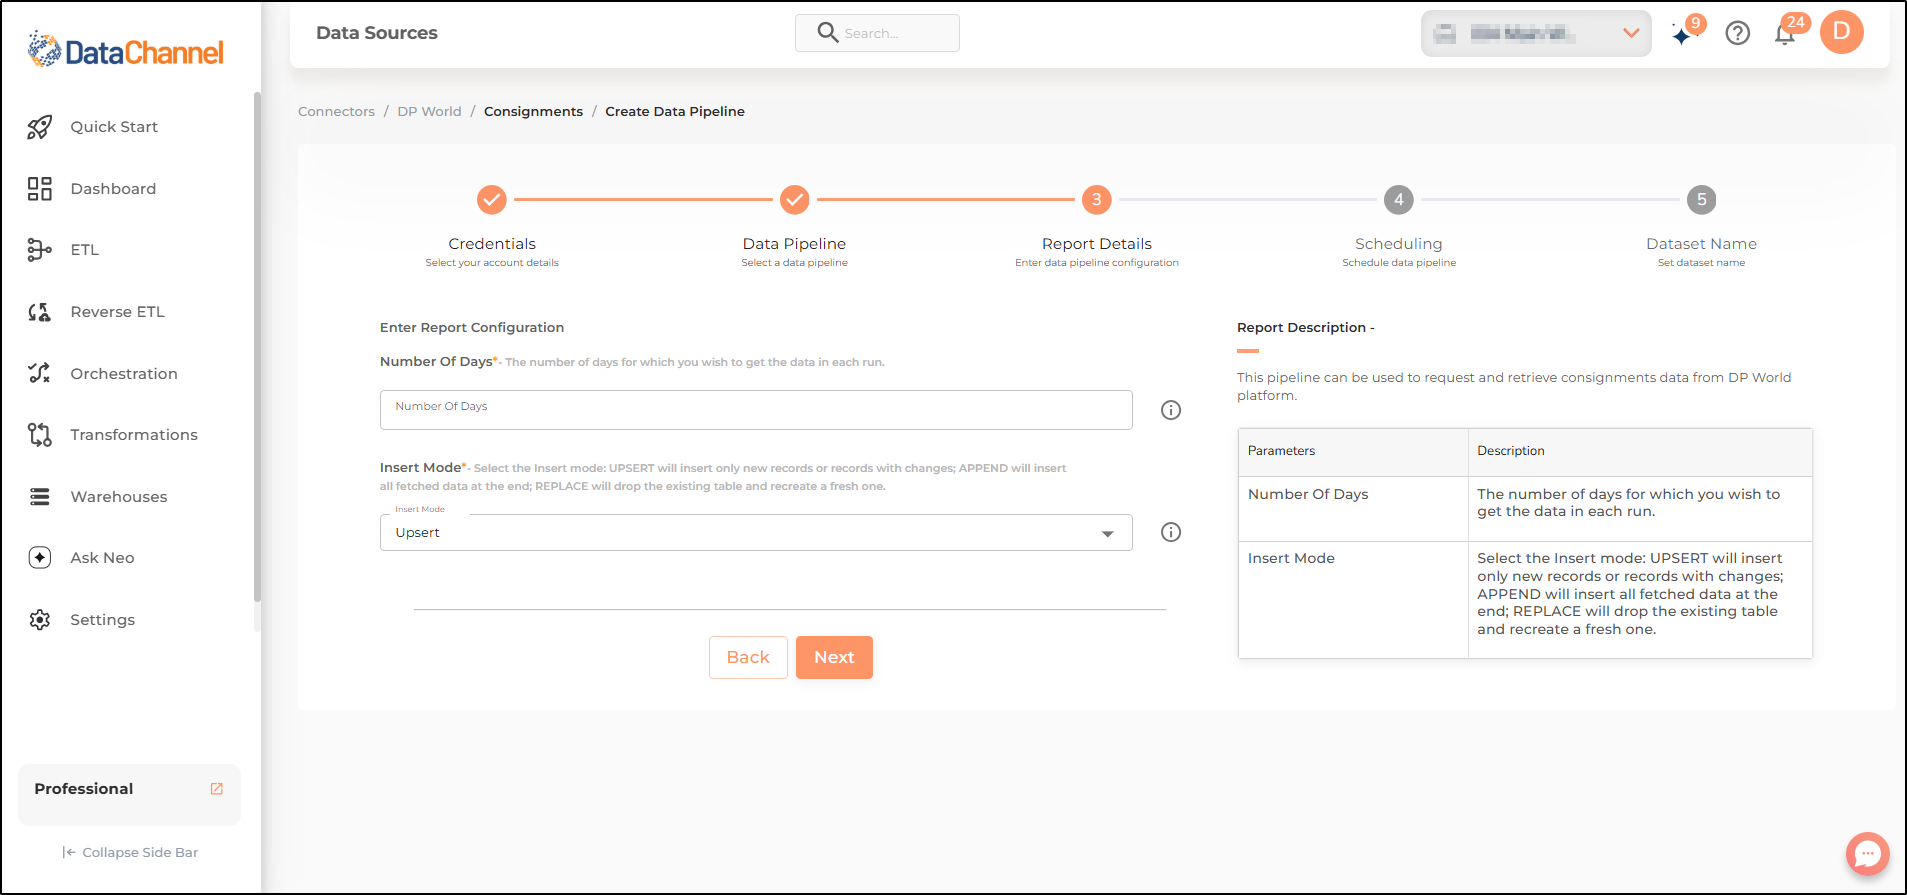Open the AI sparkle notifications icon
Image resolution: width=1907 pixels, height=895 pixels.
pos(1683,35)
